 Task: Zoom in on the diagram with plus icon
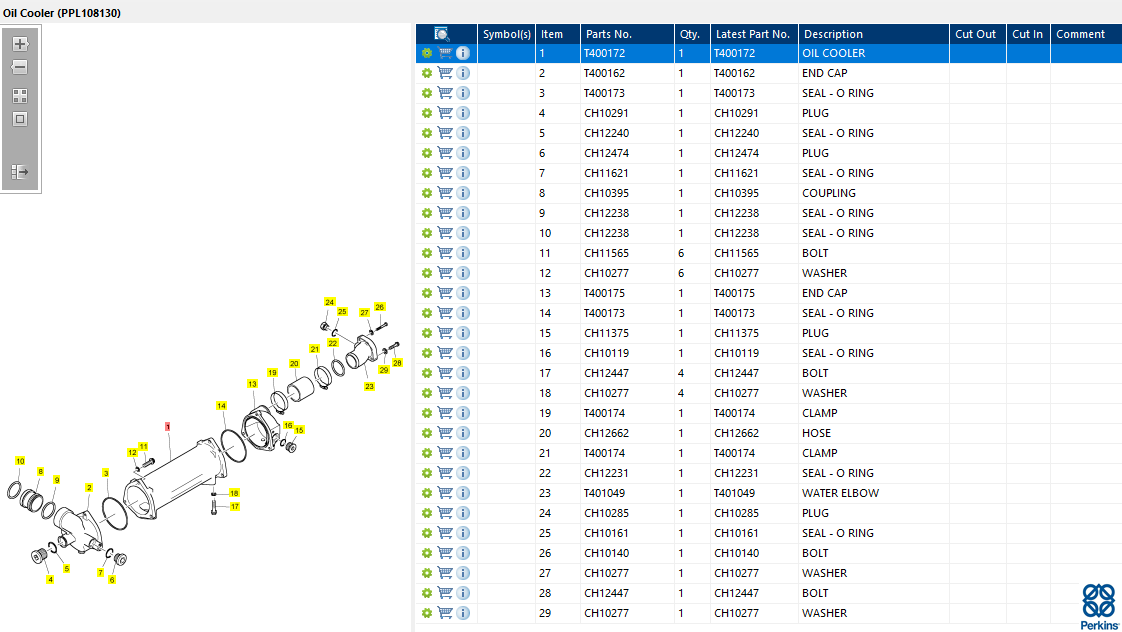(20, 44)
